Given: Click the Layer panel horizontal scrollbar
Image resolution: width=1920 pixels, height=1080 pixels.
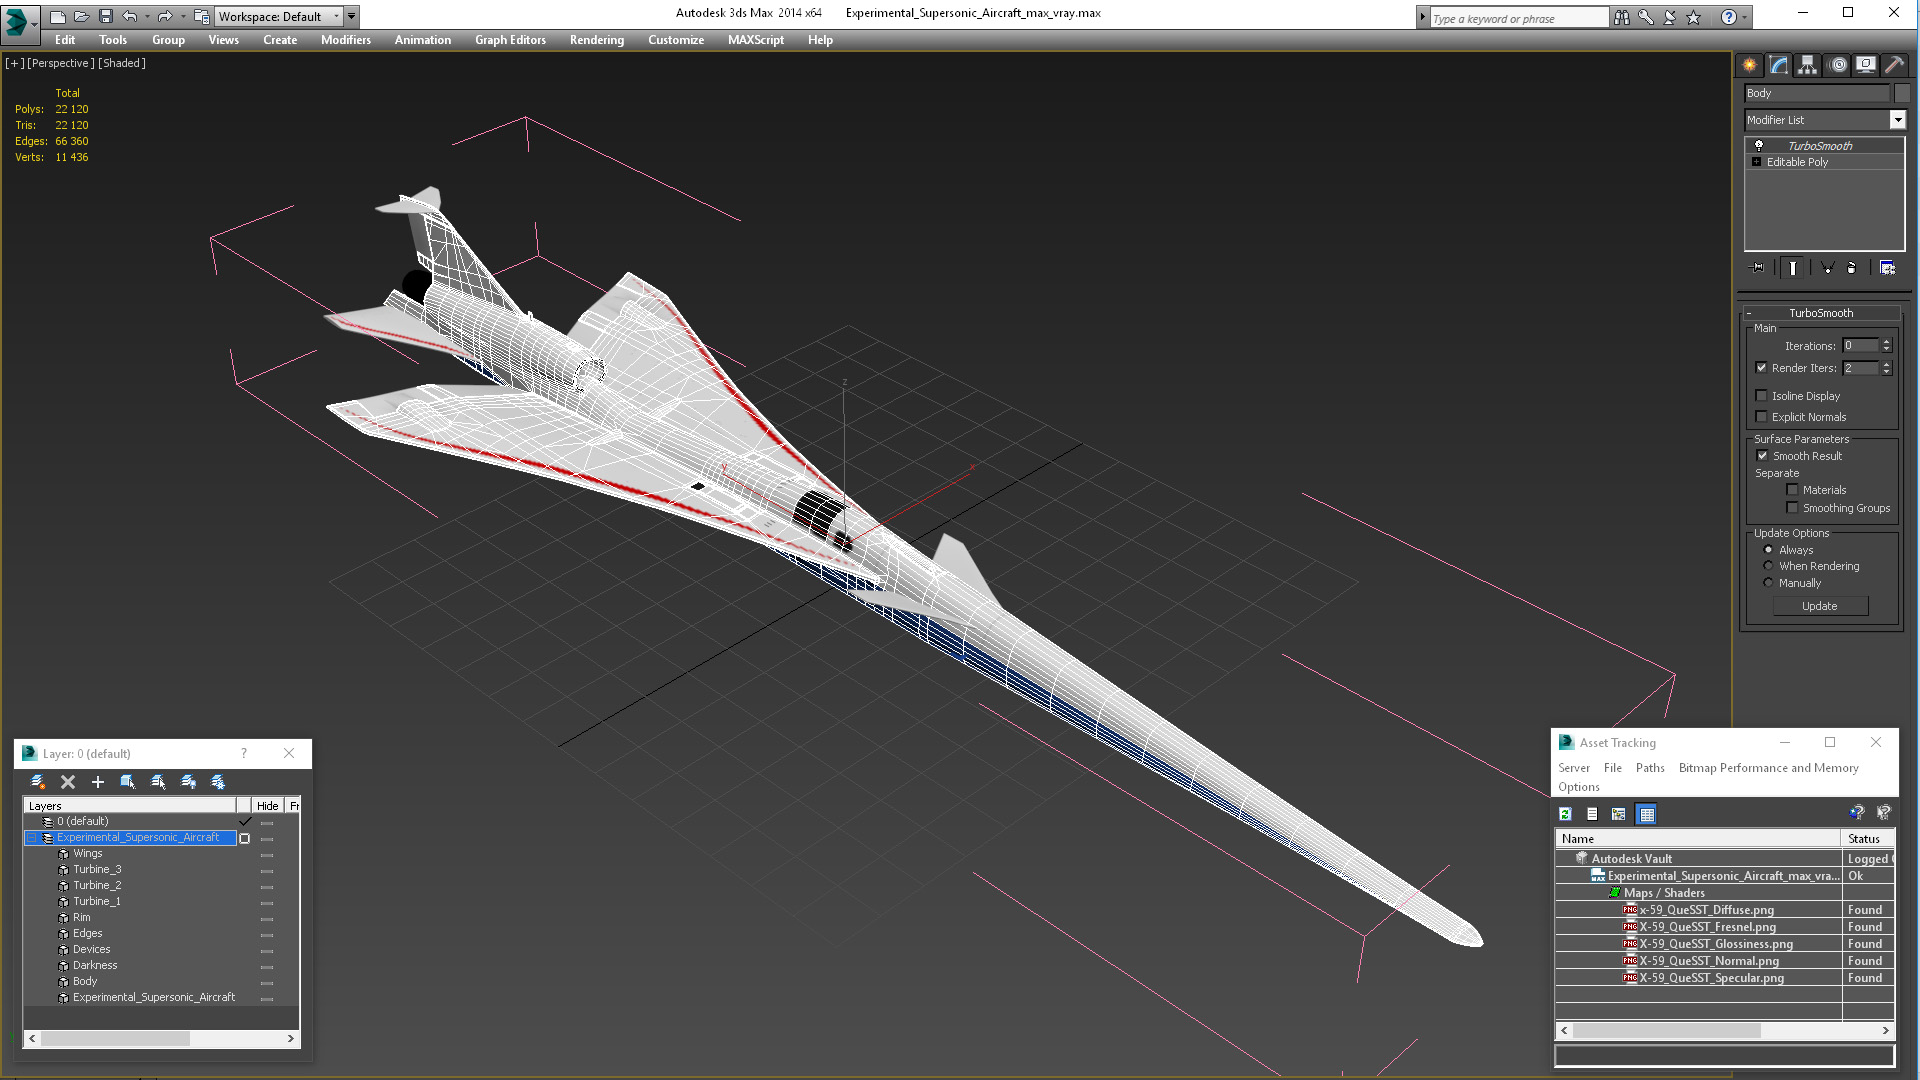Looking at the screenshot, I should click(x=161, y=1039).
